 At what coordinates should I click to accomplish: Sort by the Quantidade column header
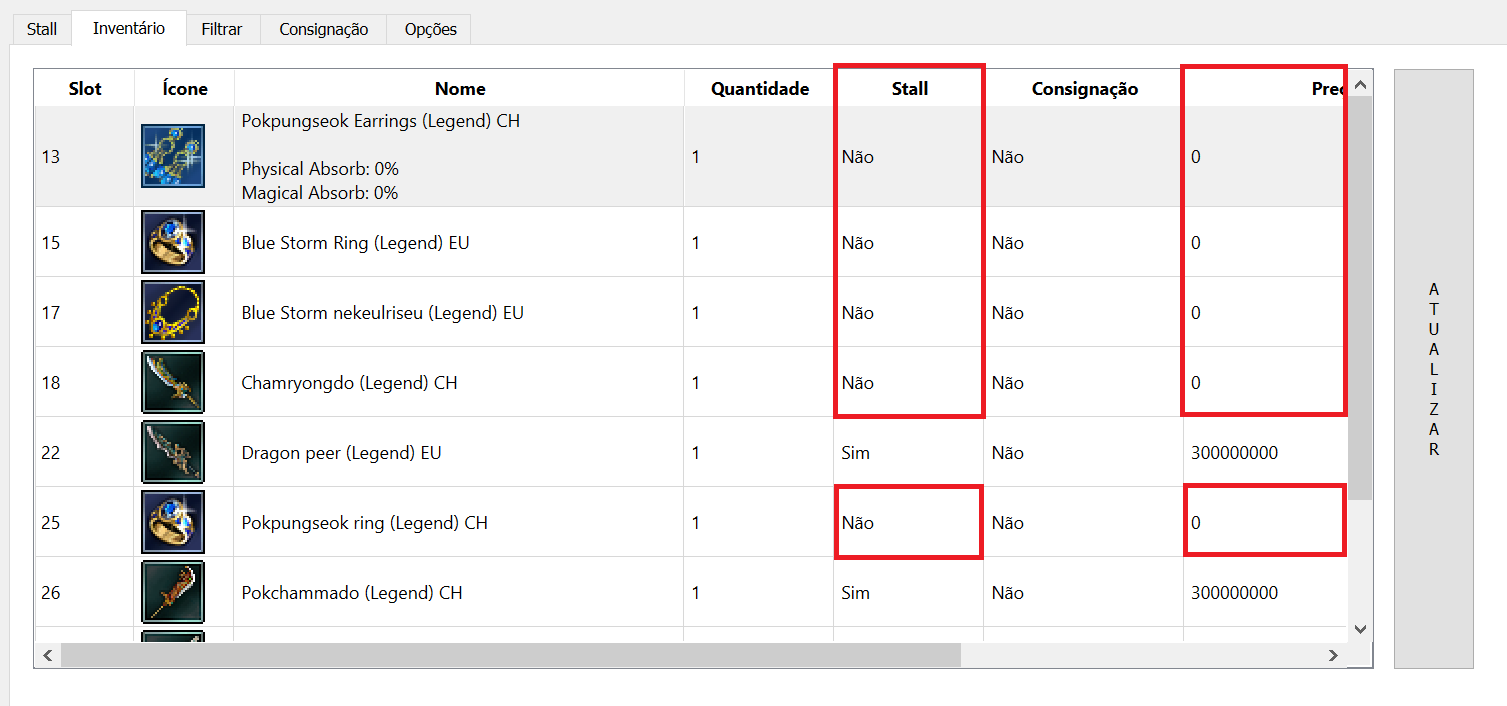coord(759,89)
